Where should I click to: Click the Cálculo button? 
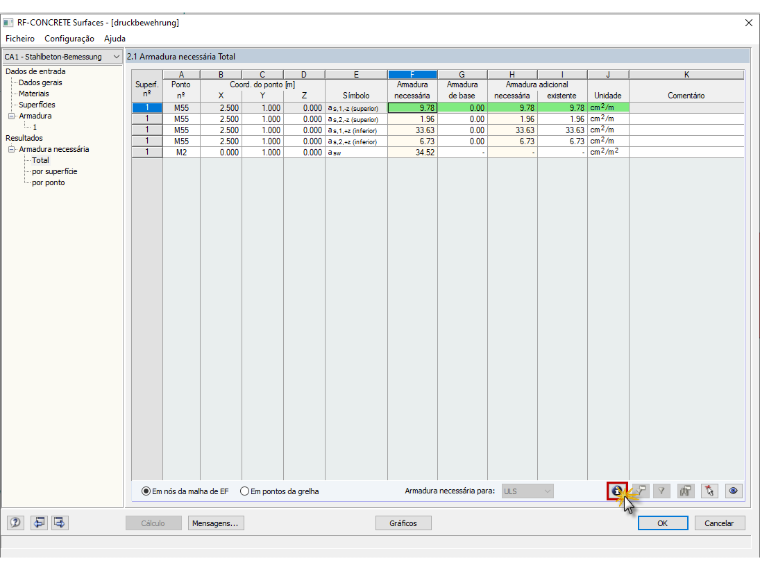click(153, 523)
